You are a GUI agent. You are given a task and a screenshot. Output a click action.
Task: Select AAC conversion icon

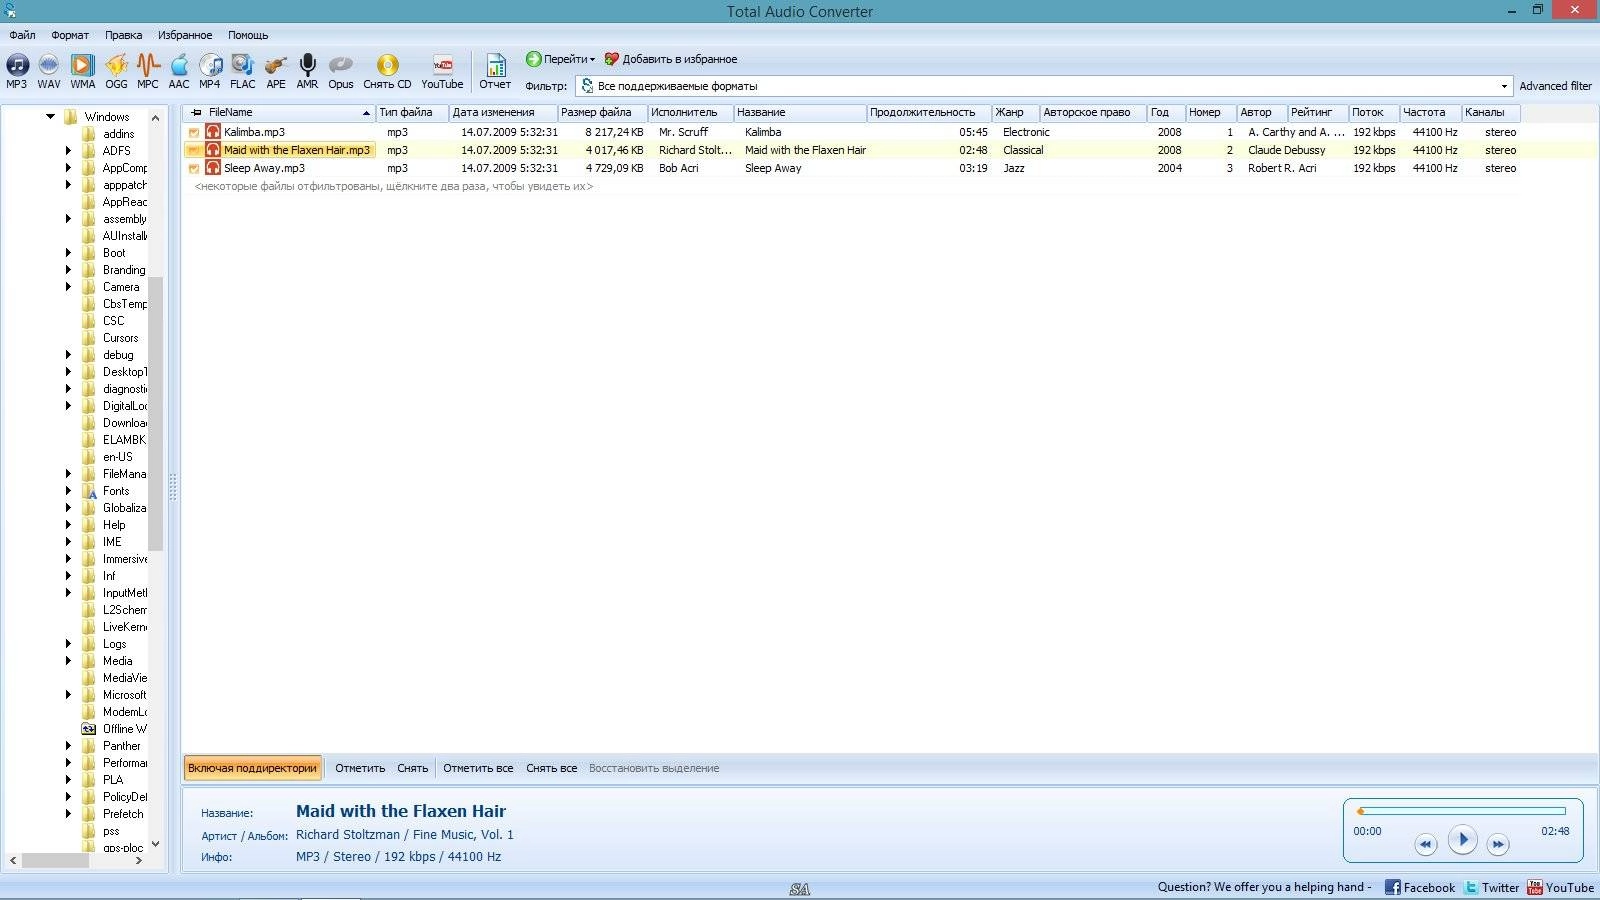pyautogui.click(x=179, y=71)
